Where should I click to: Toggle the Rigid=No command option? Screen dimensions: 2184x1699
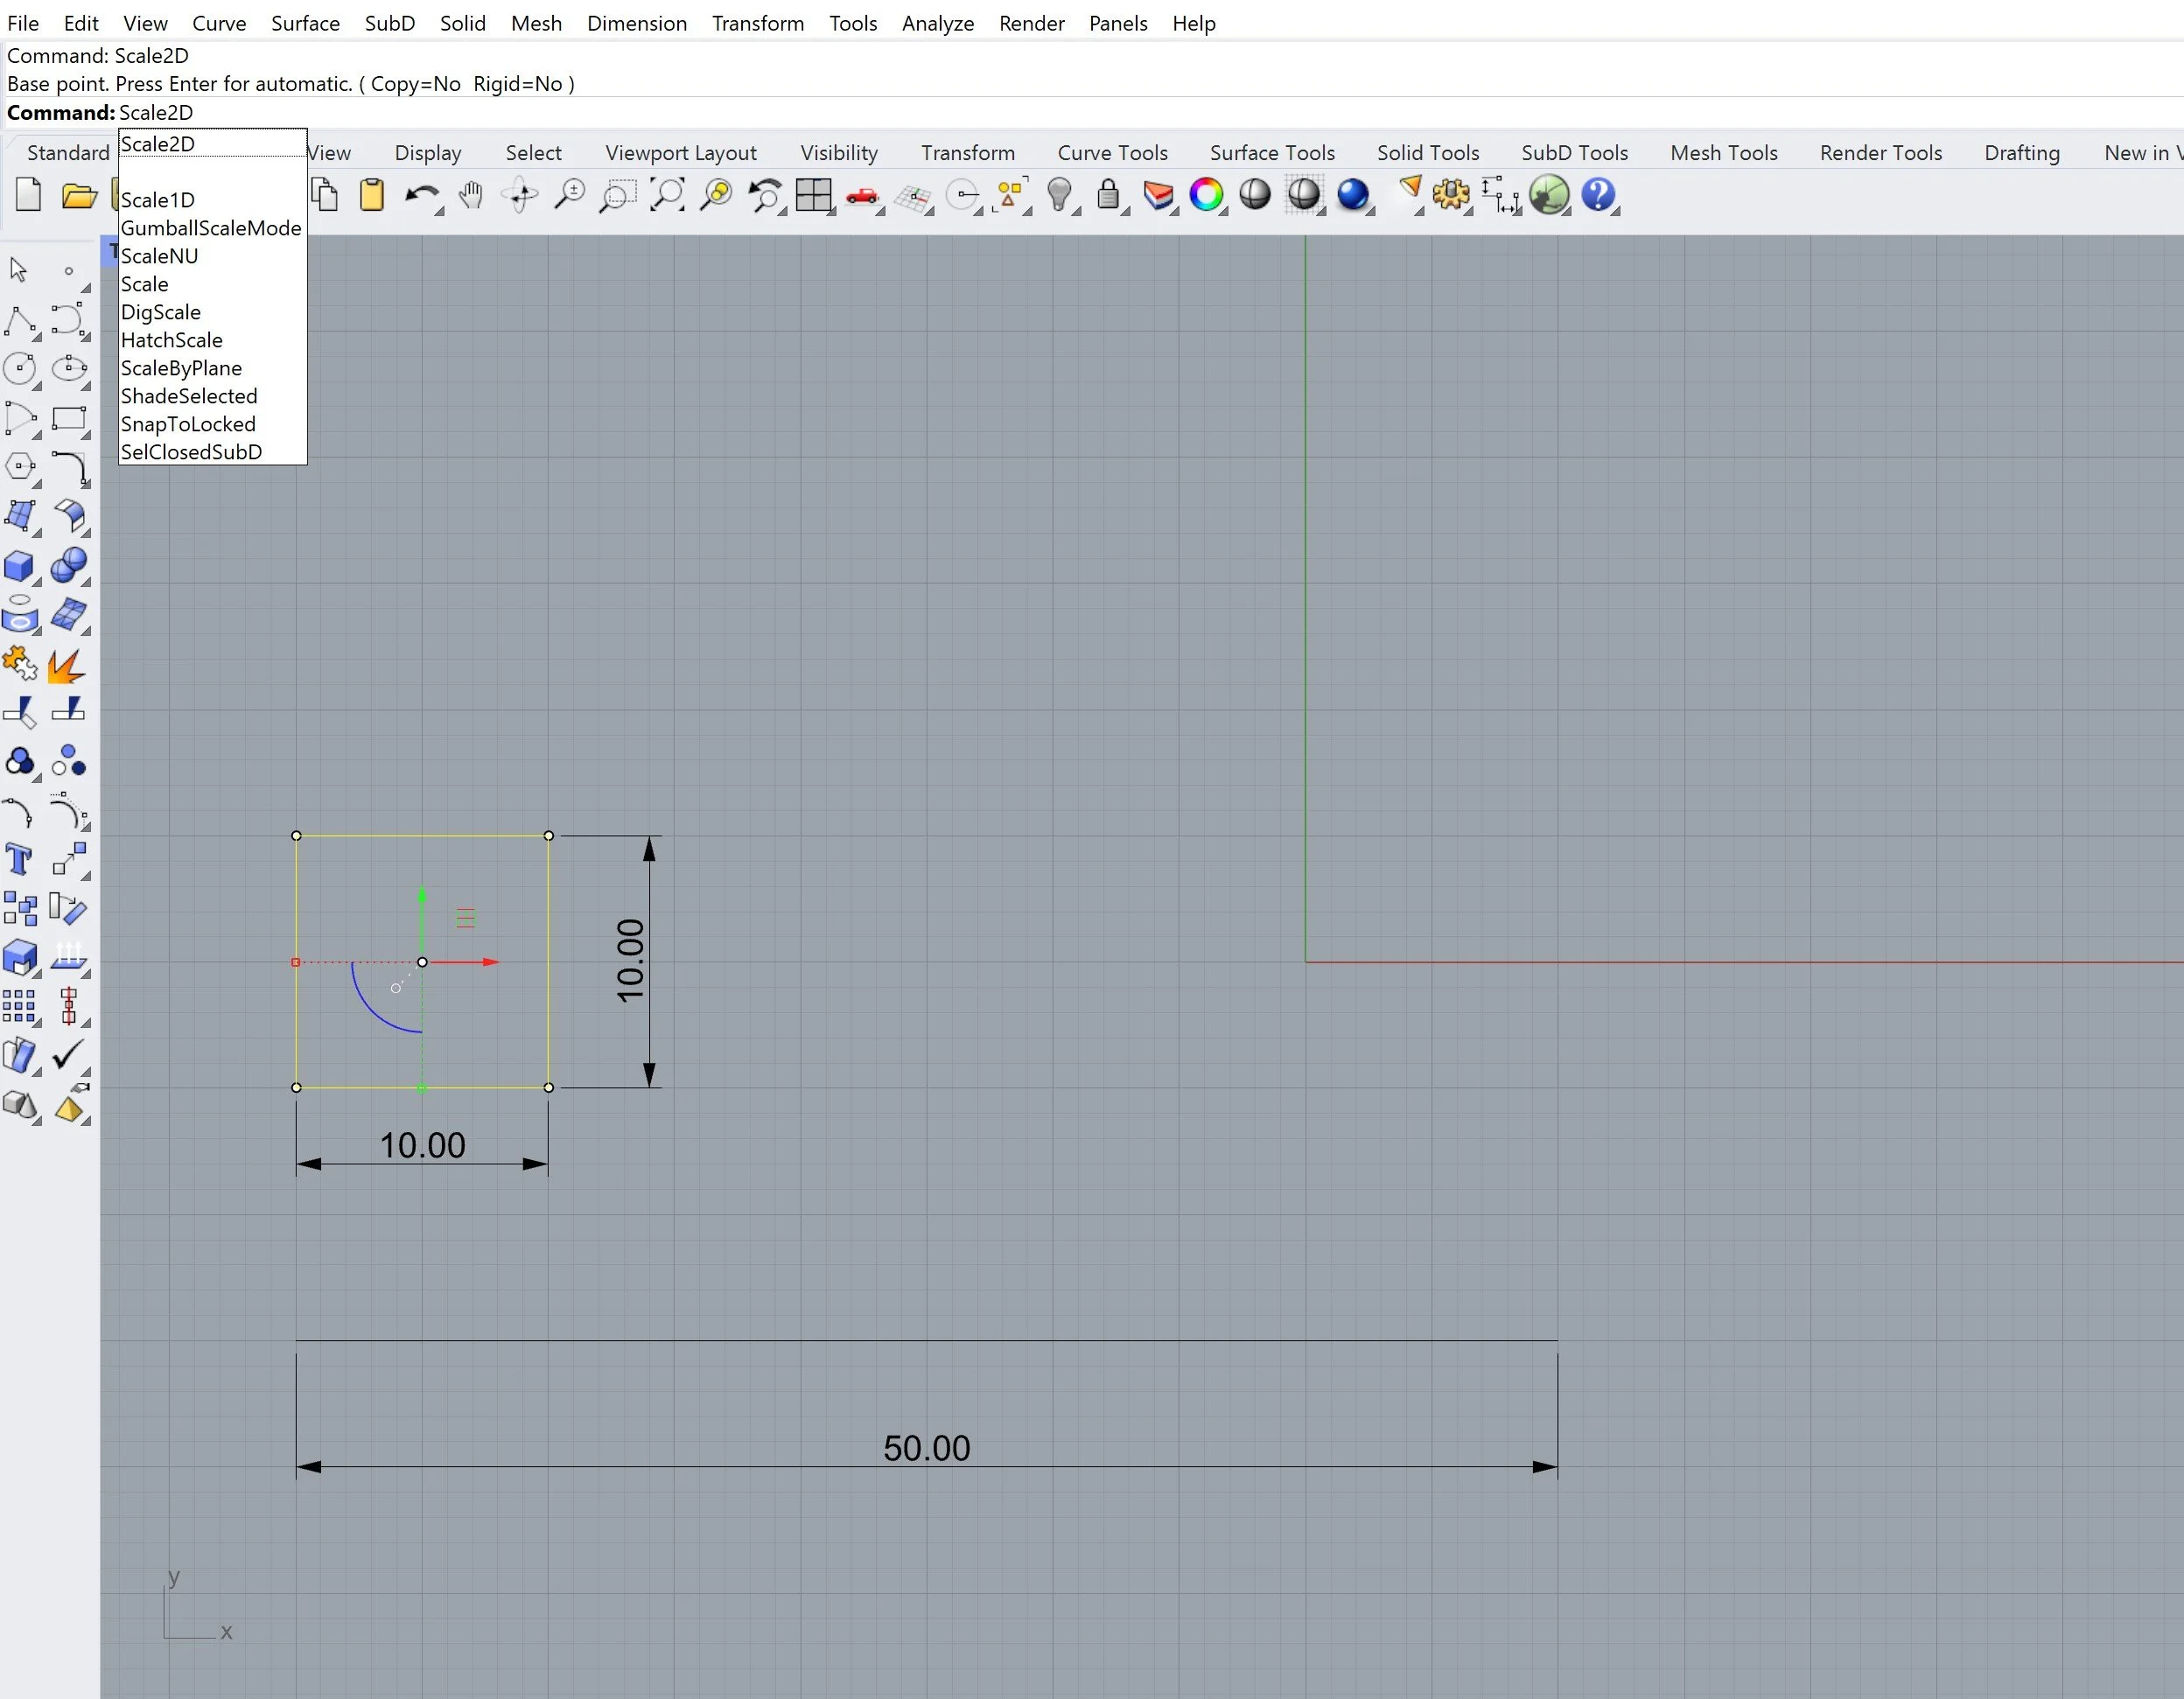pos(518,84)
